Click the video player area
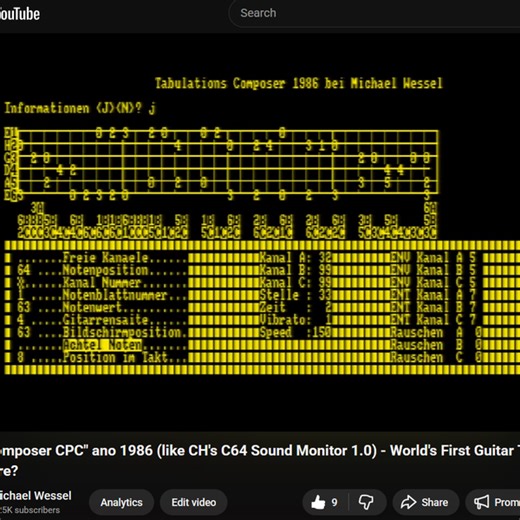This screenshot has height=520, width=520. 260,232
